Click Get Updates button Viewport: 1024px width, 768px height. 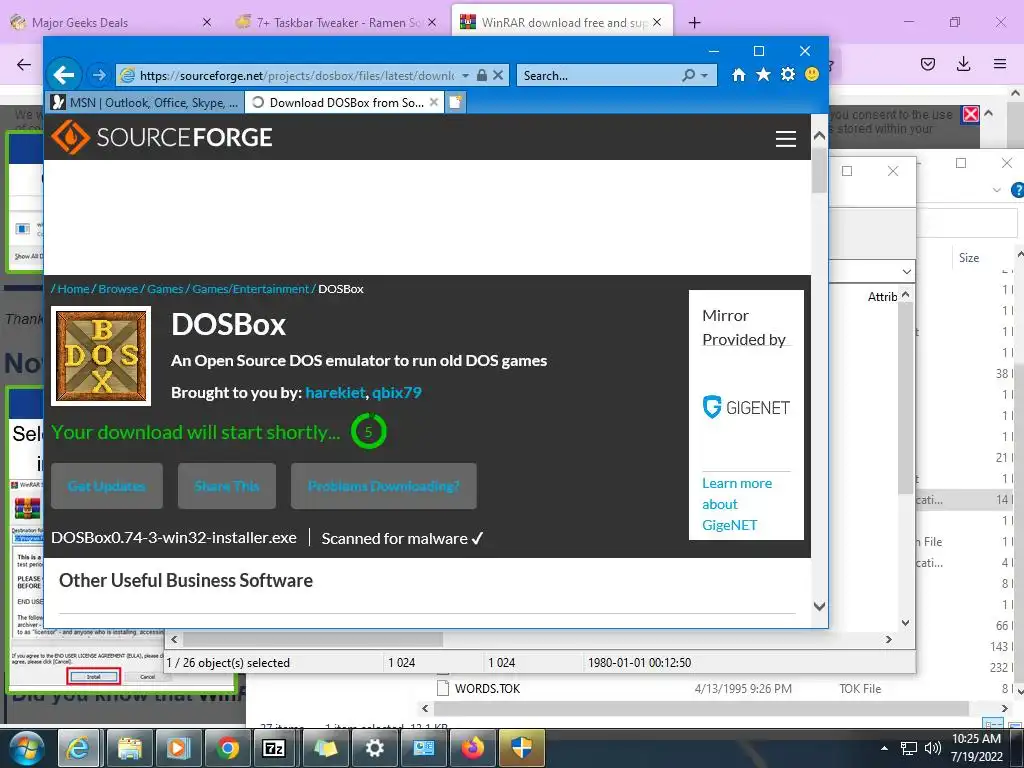pos(106,486)
